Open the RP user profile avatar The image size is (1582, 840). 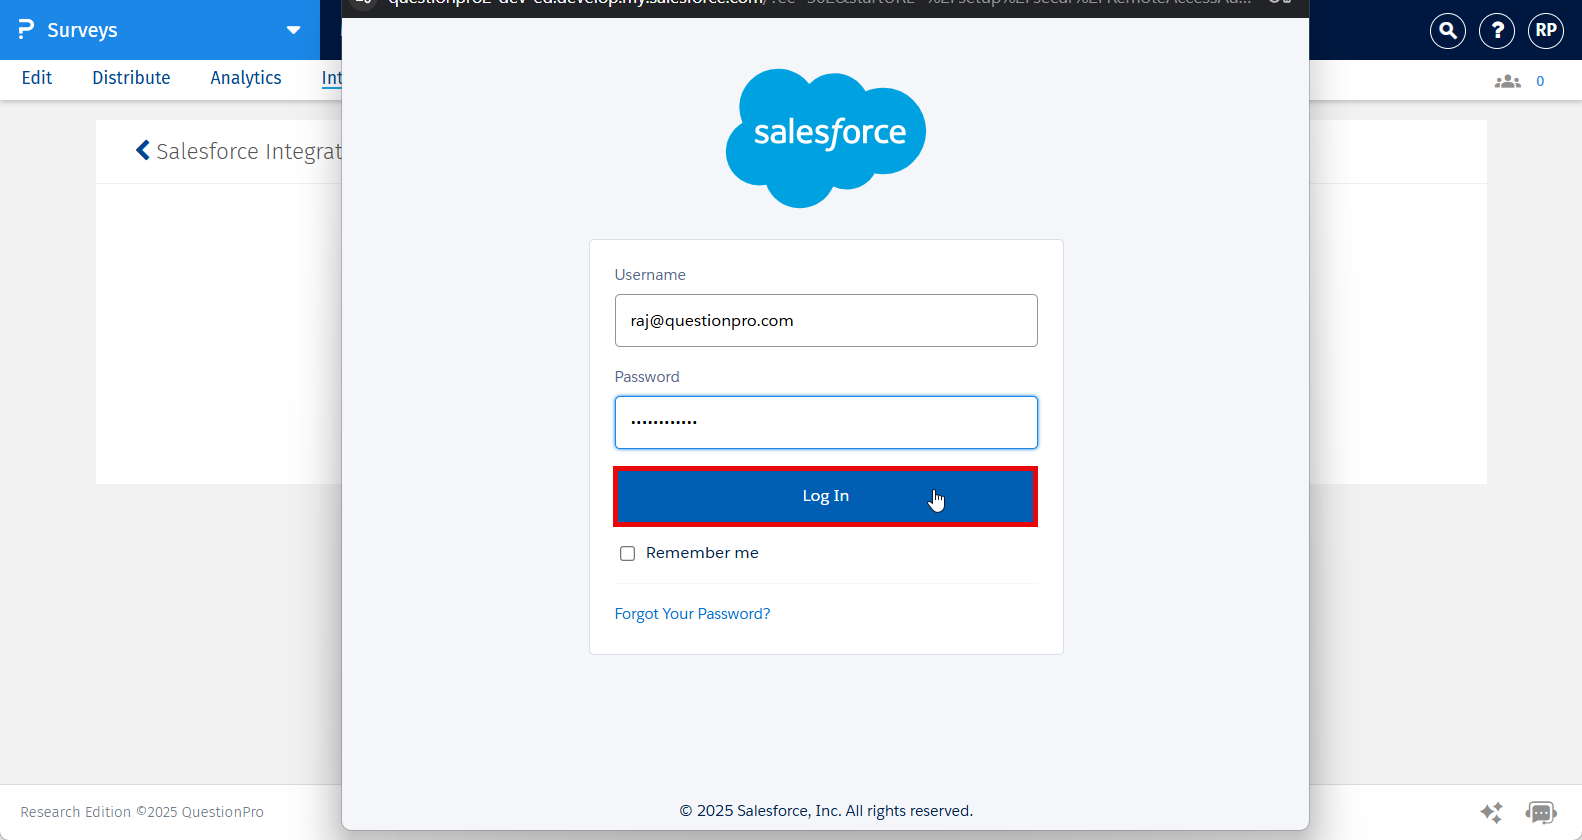pos(1546,30)
